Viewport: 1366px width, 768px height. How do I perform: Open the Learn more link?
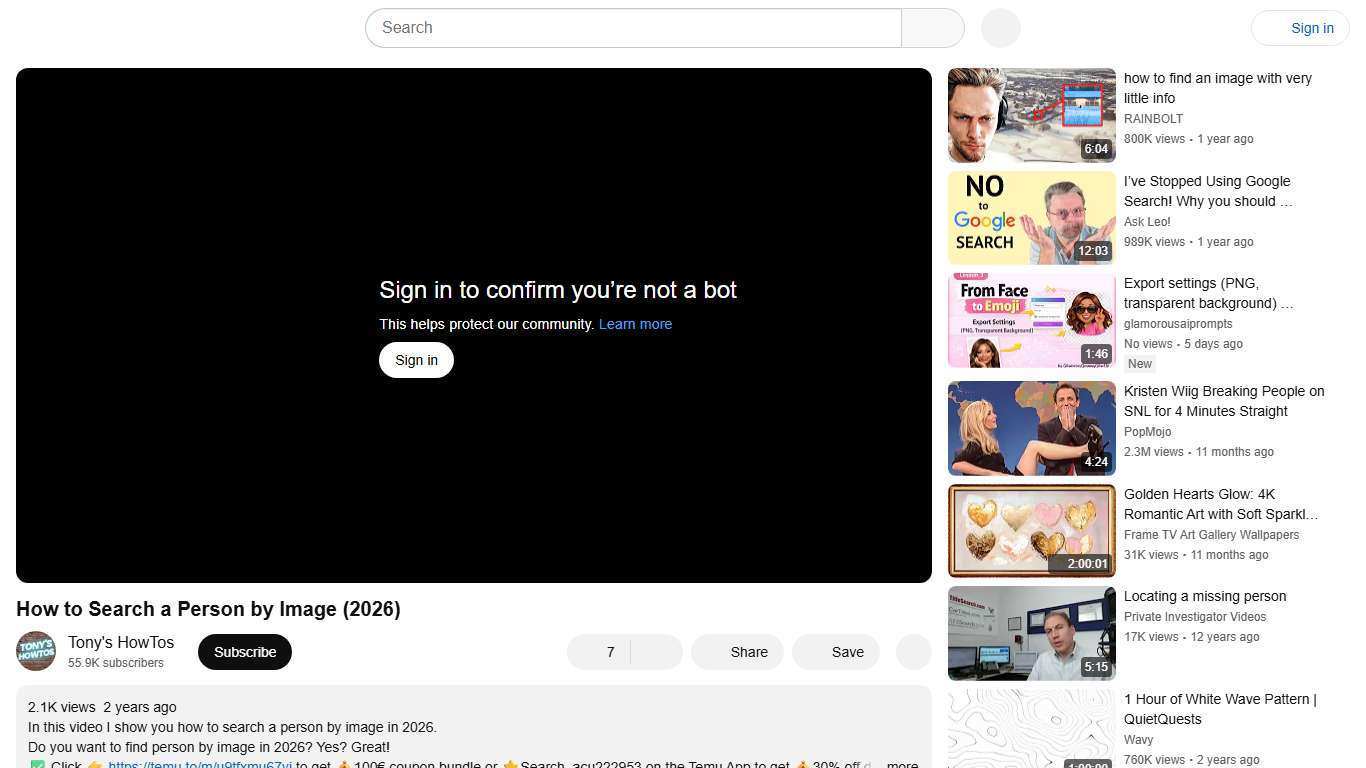pyautogui.click(x=634, y=324)
